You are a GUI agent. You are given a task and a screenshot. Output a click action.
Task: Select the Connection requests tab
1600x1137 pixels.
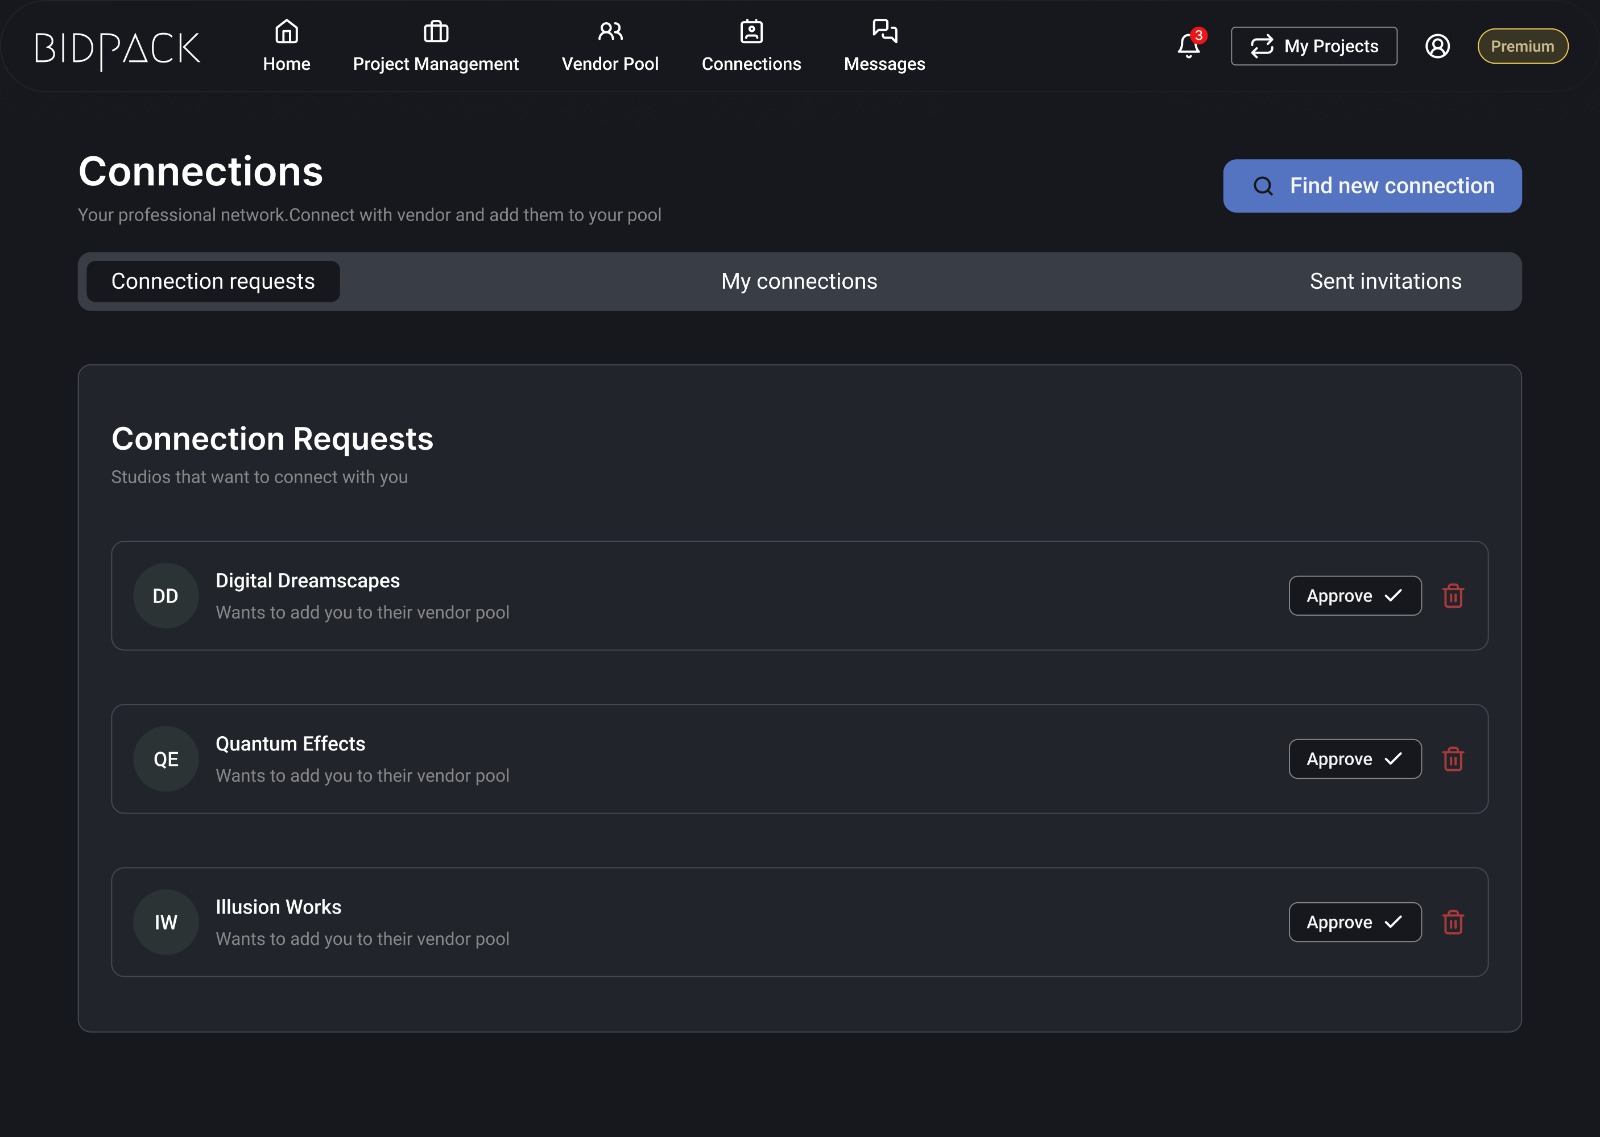tap(213, 282)
